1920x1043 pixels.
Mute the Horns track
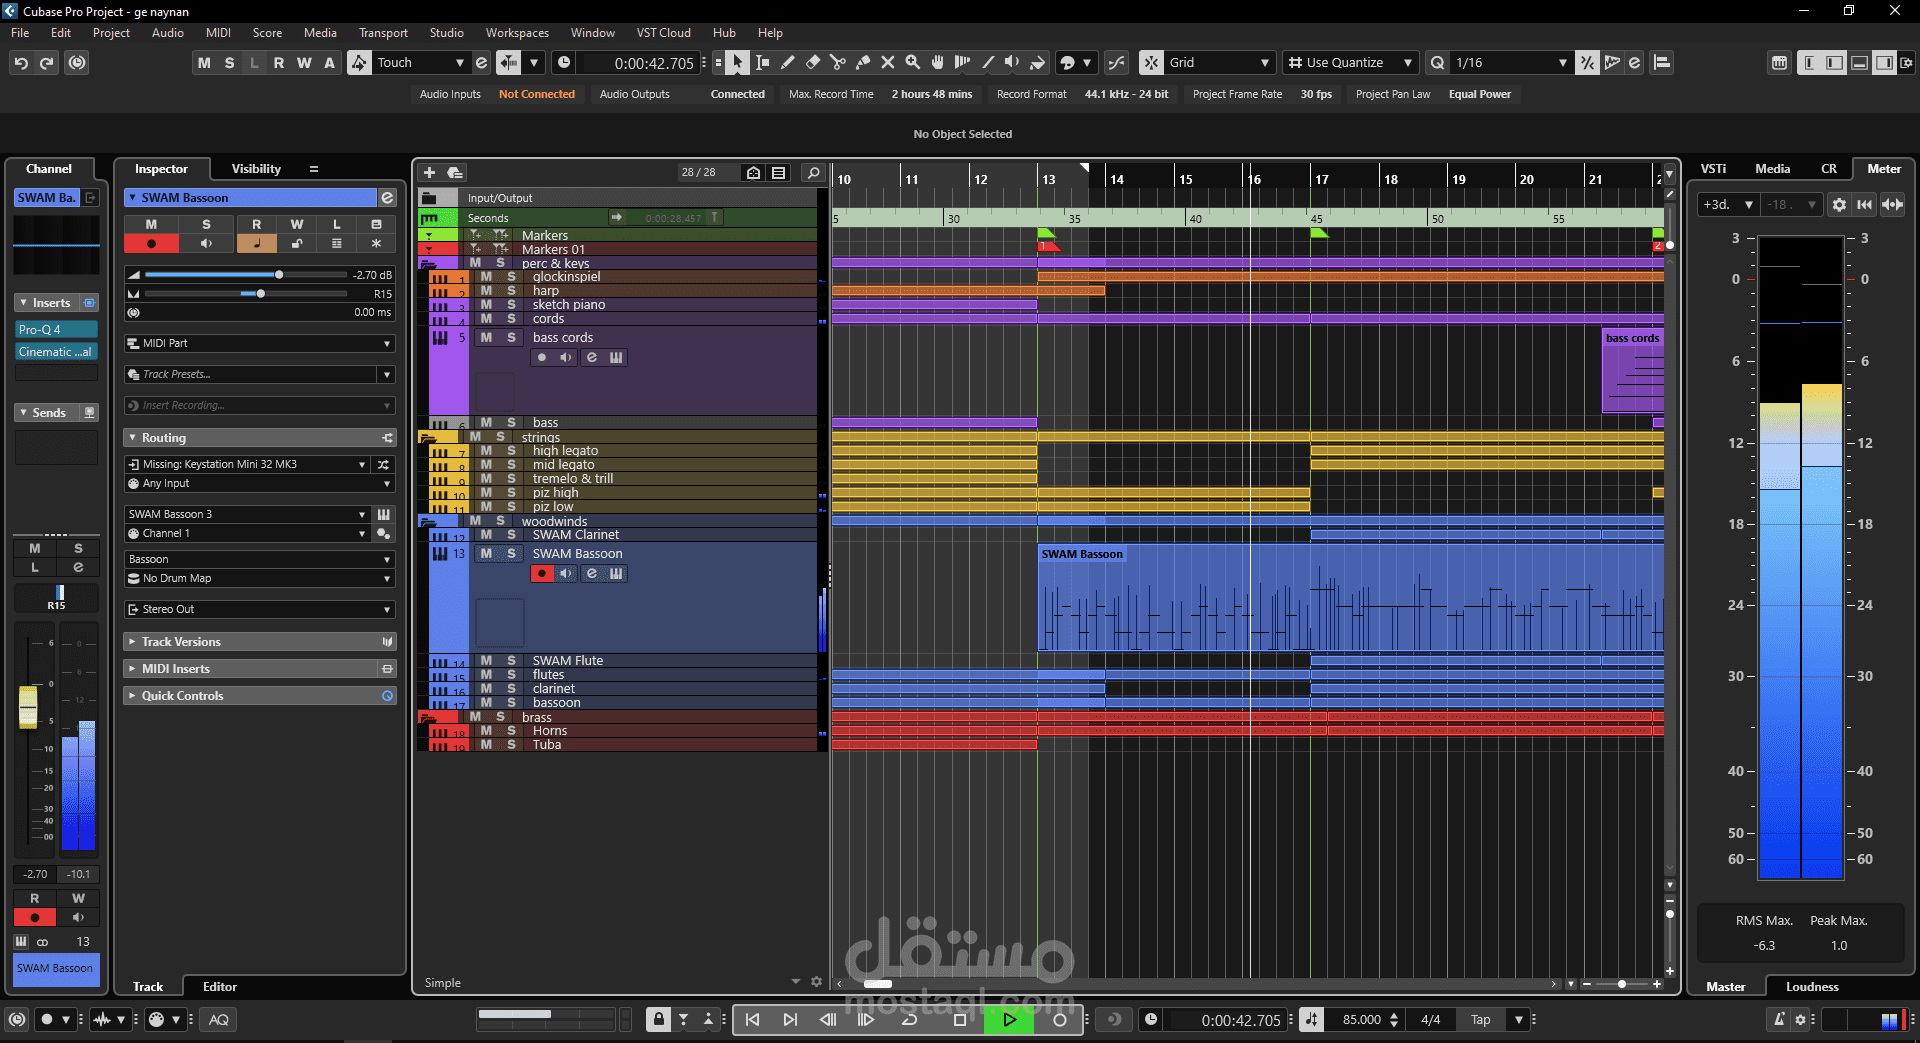click(x=486, y=731)
